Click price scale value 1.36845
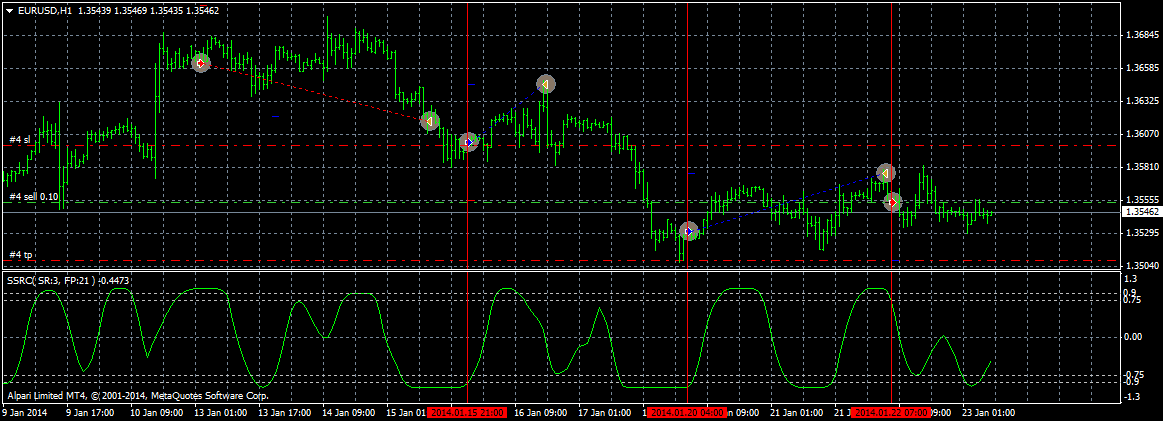This screenshot has height=421, width=1163. pyautogui.click(x=1143, y=35)
